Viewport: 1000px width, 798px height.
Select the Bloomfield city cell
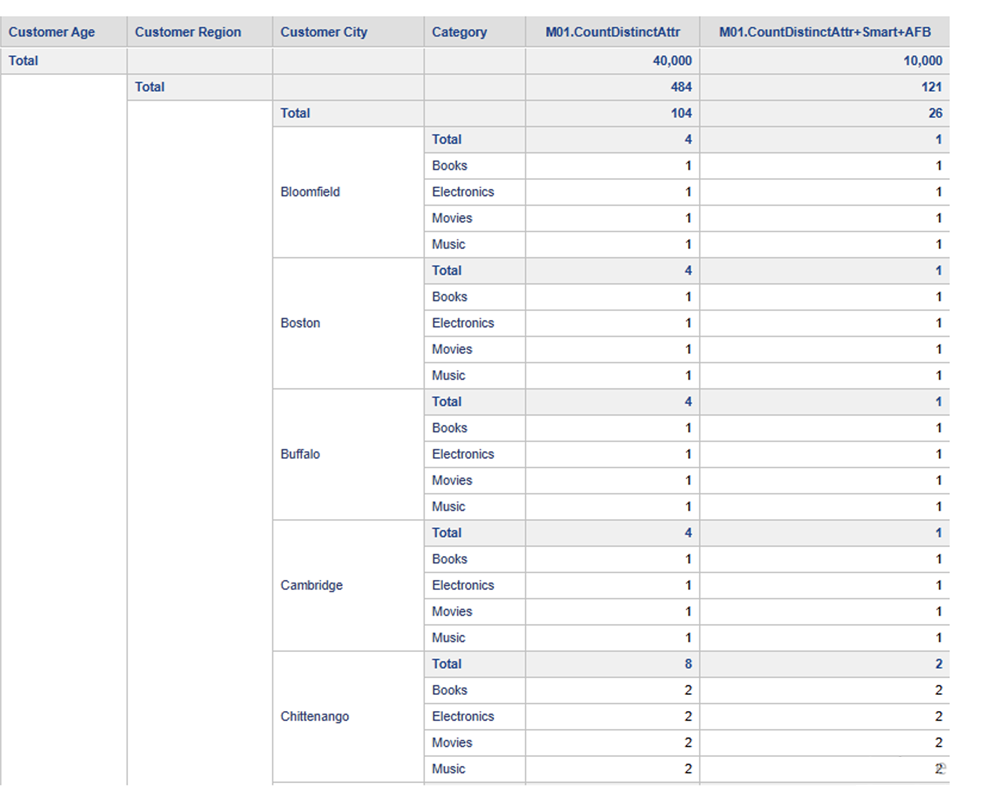[x=310, y=192]
